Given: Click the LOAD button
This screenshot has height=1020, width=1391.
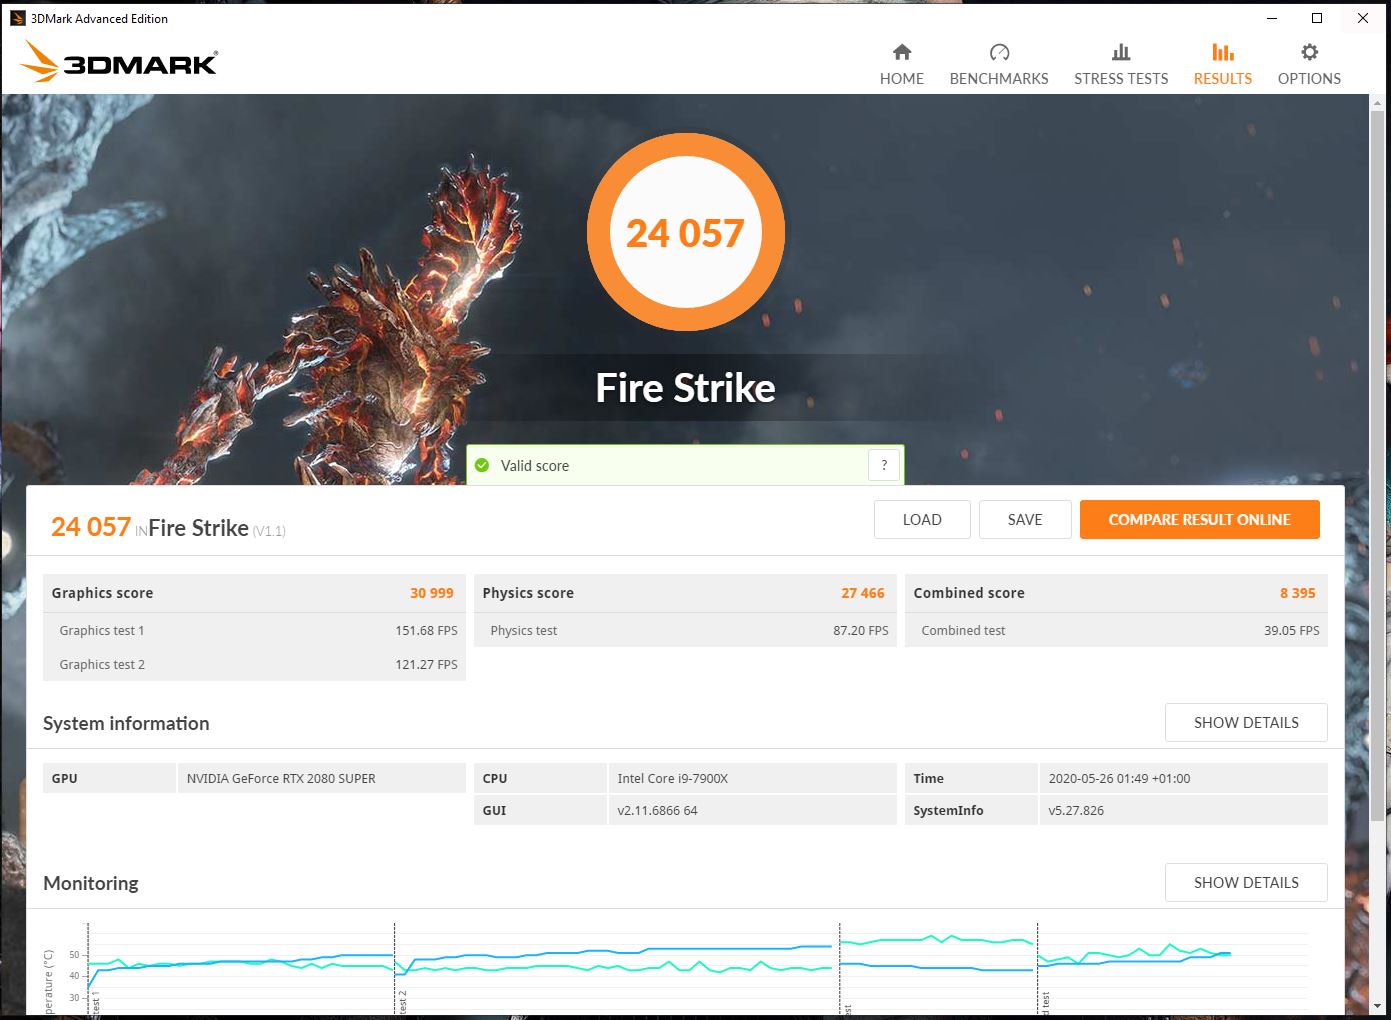Looking at the screenshot, I should [922, 520].
